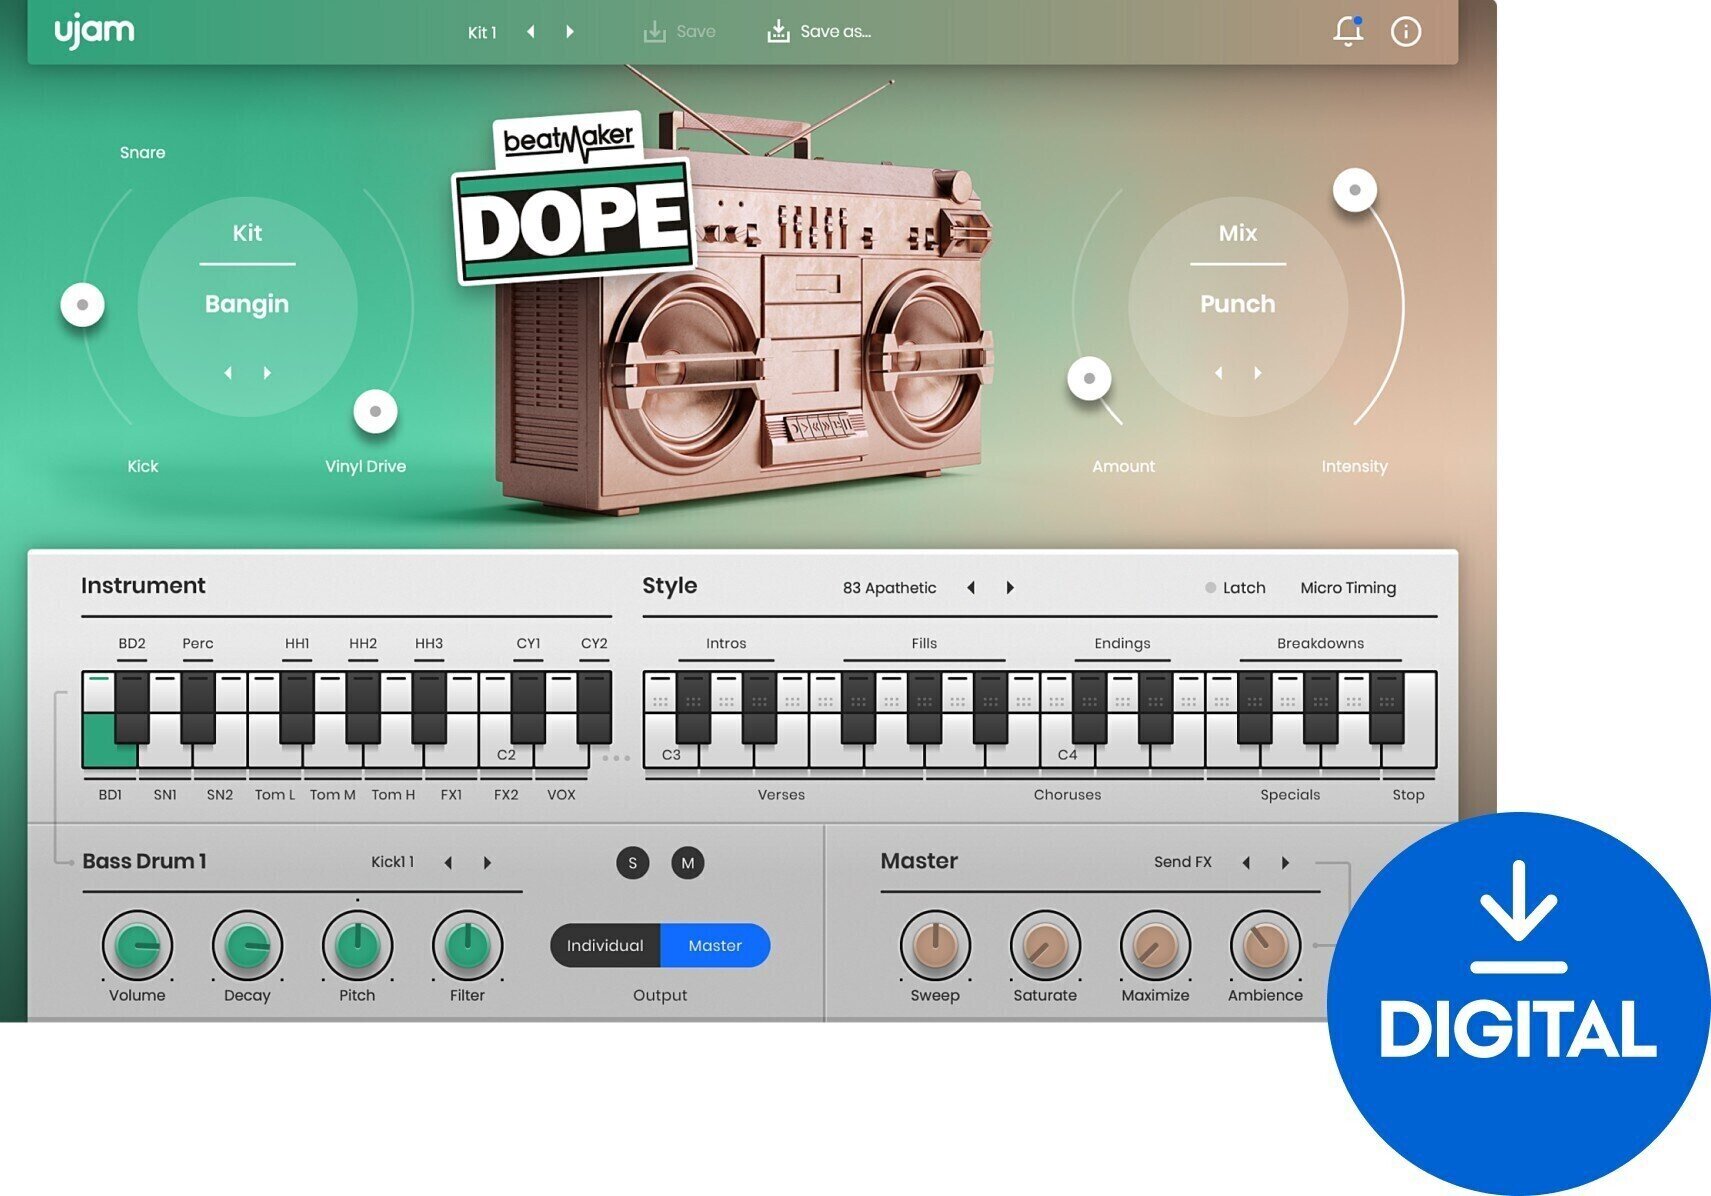Open the style name 83 Apathetic
Viewport: 1711px width, 1196px height.
[x=889, y=588]
